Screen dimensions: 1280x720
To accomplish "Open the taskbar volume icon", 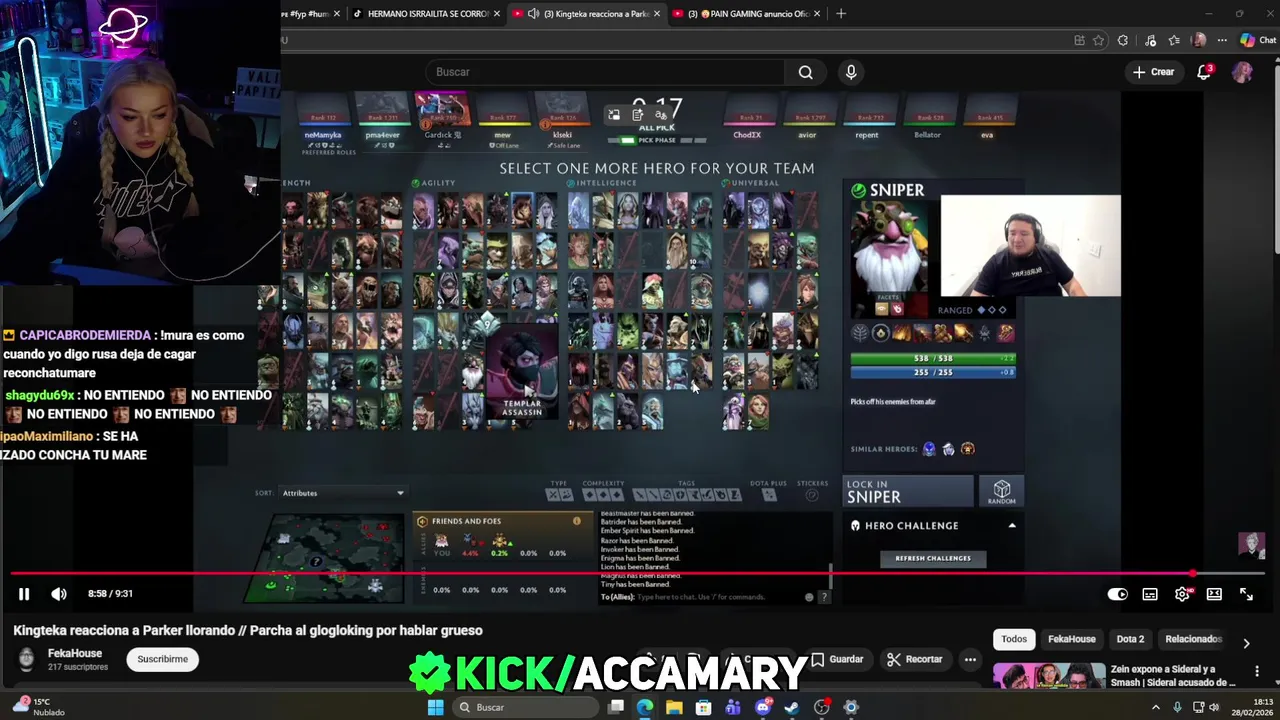I will point(1214,708).
